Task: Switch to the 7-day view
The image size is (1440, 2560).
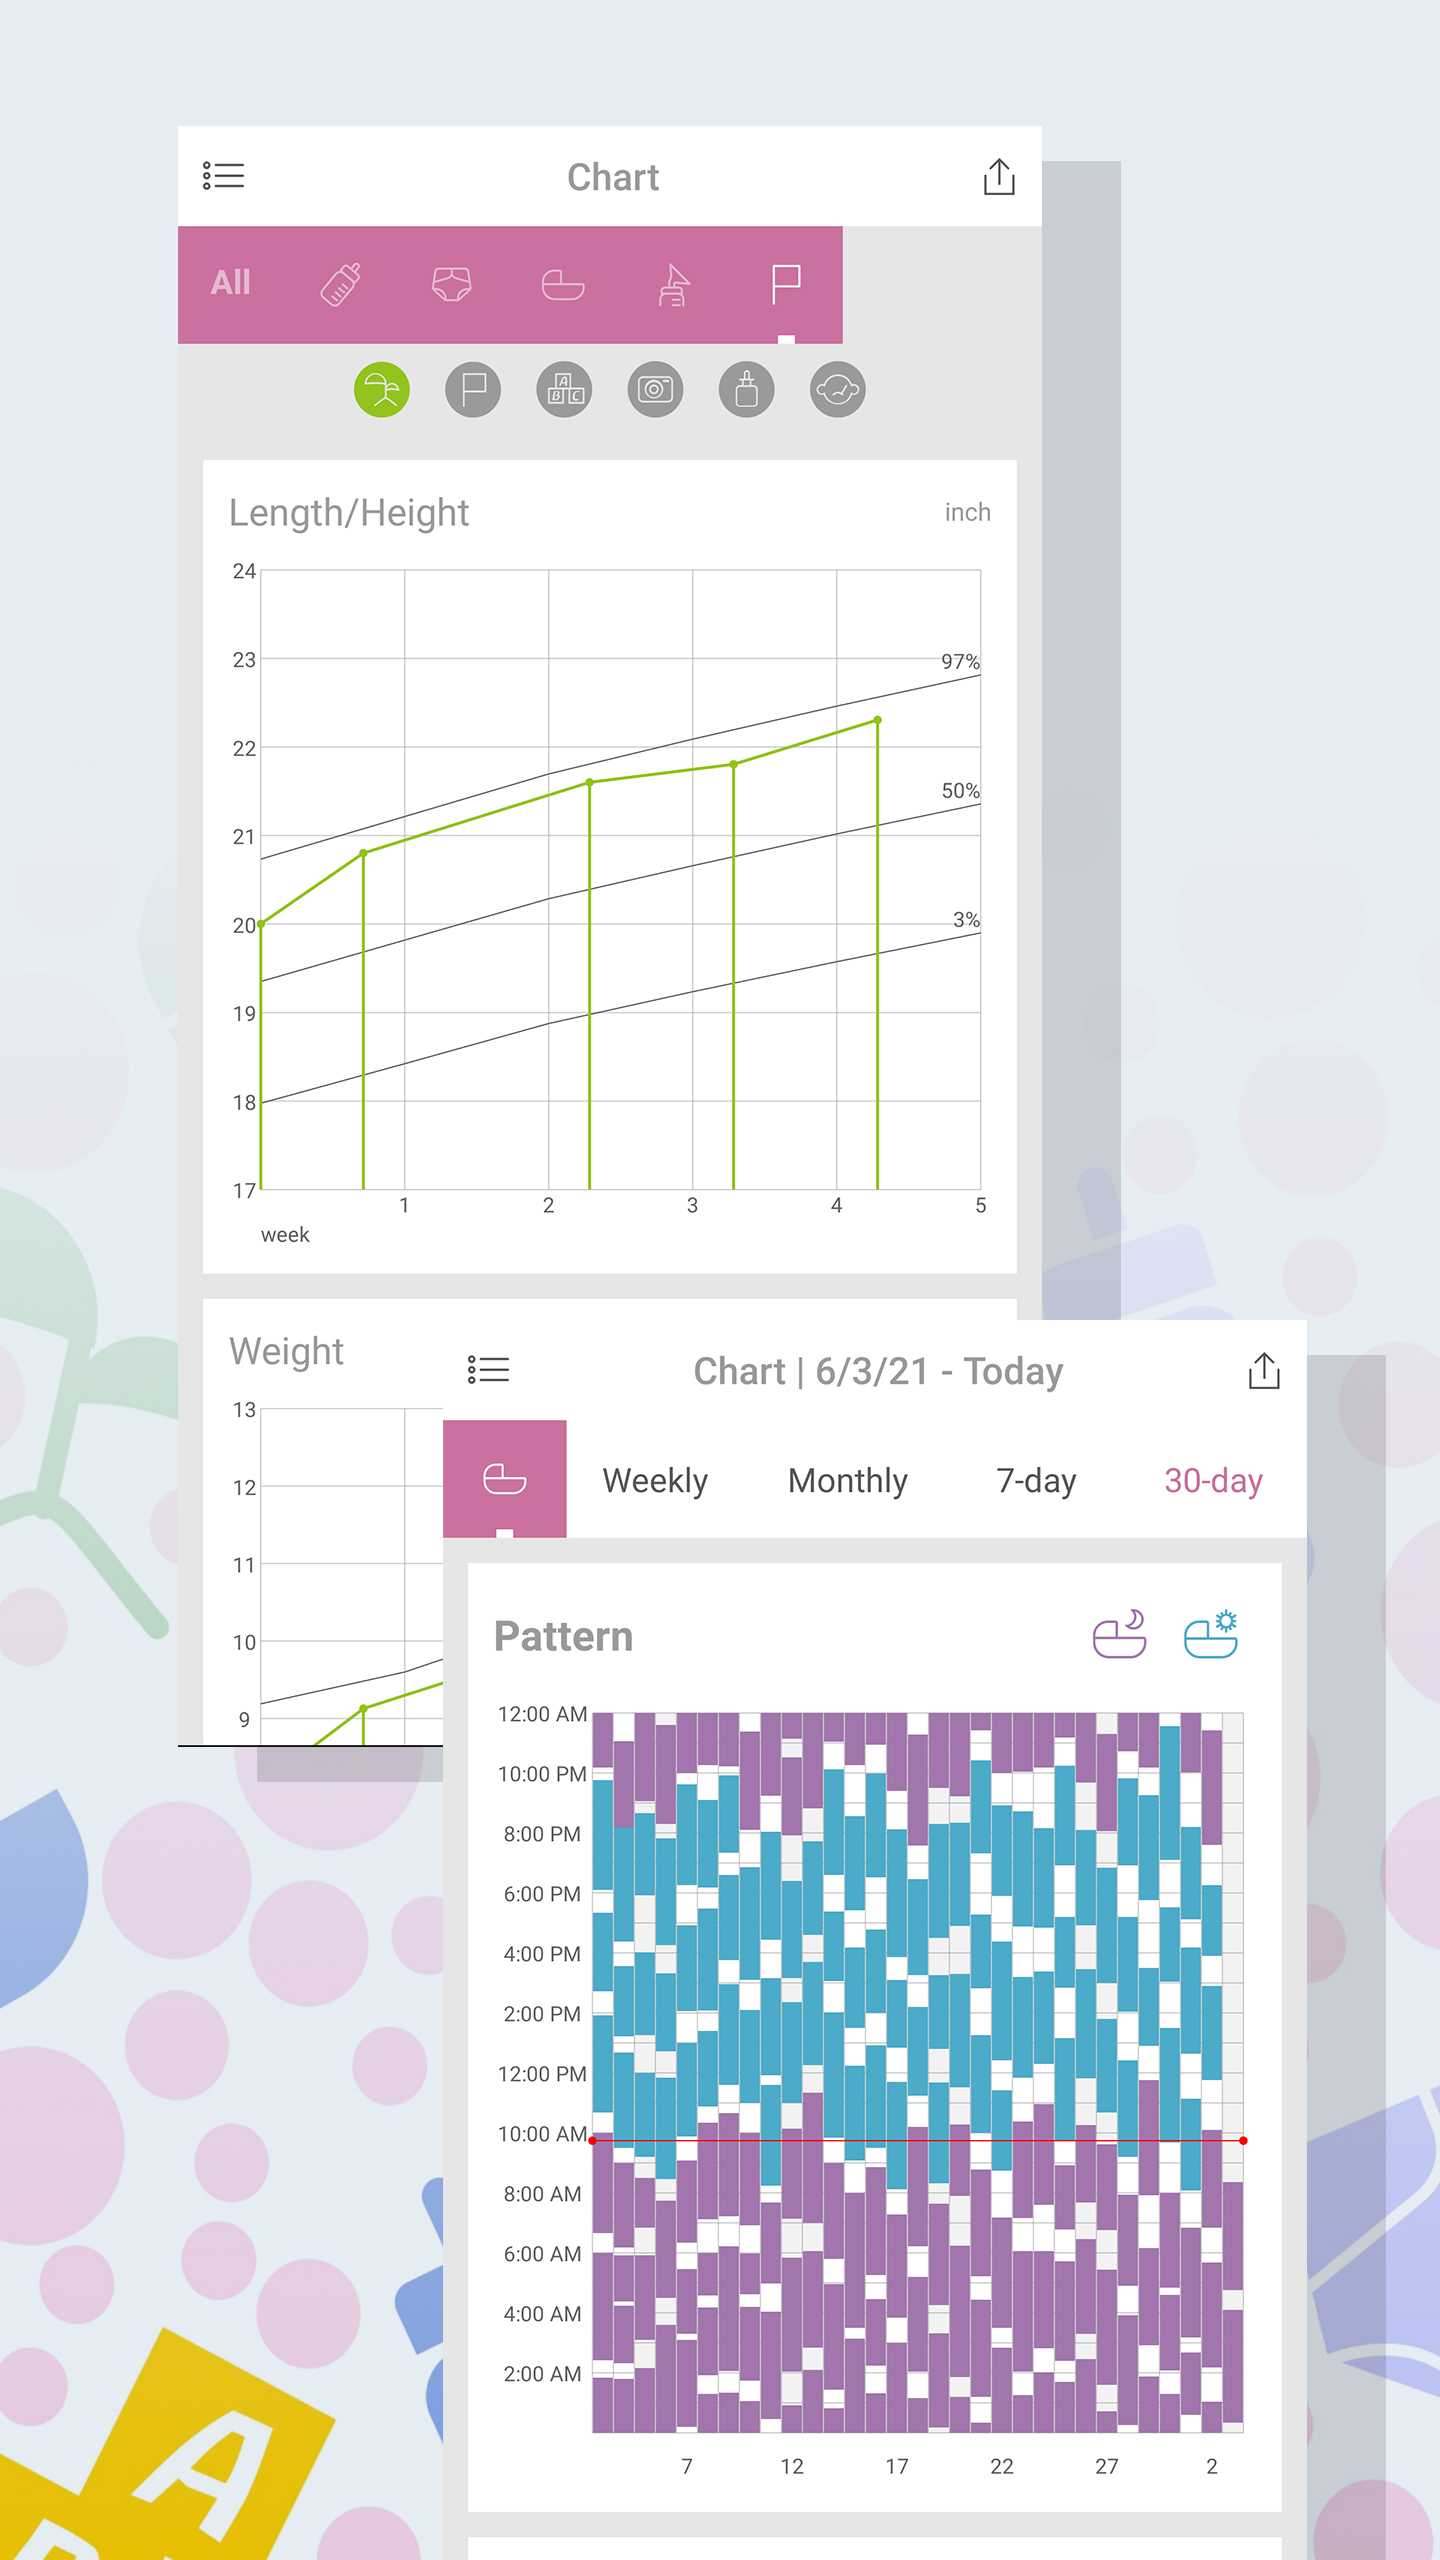Action: point(1034,1480)
